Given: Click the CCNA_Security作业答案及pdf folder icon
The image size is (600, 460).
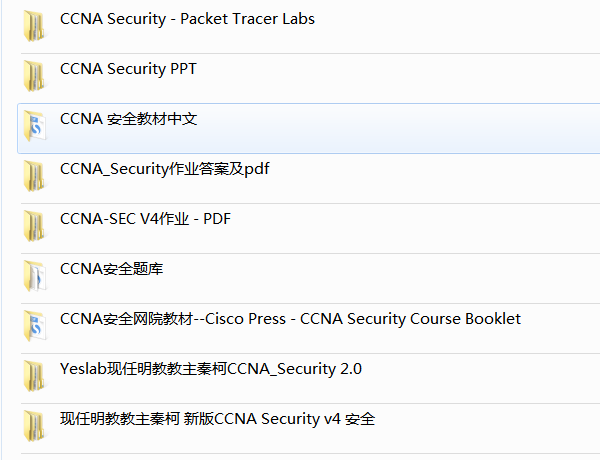Looking at the screenshot, I should pos(34,176).
